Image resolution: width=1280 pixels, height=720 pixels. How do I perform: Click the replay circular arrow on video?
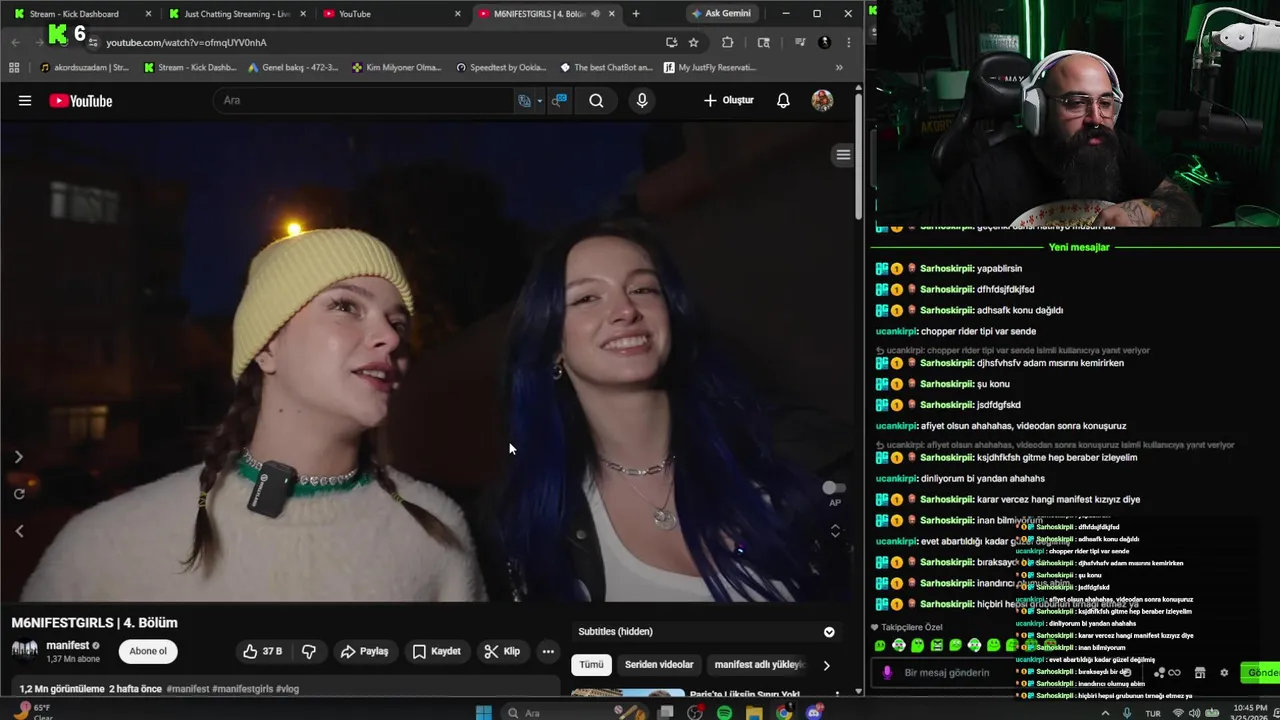(x=19, y=494)
